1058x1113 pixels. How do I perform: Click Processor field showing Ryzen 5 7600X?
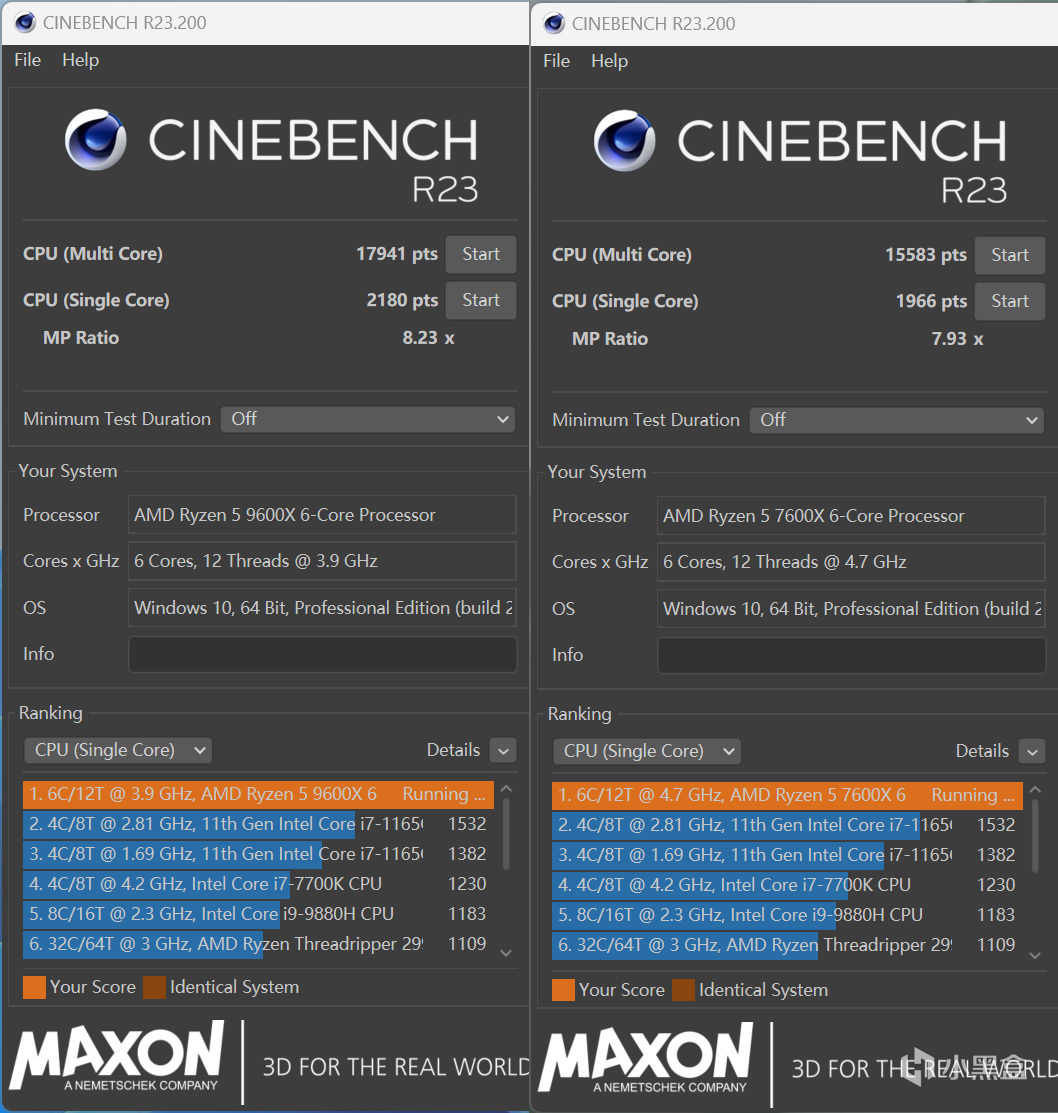pyautogui.click(x=851, y=516)
